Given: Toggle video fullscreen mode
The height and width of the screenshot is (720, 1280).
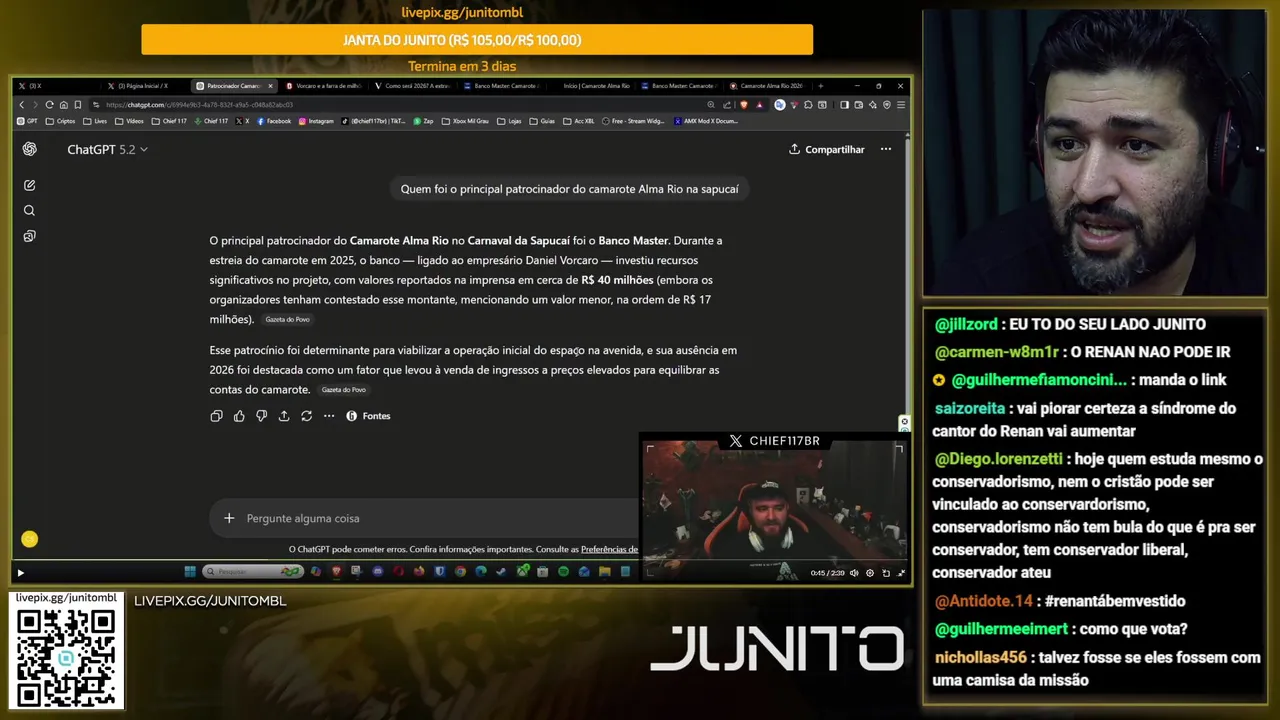Looking at the screenshot, I should click(901, 573).
